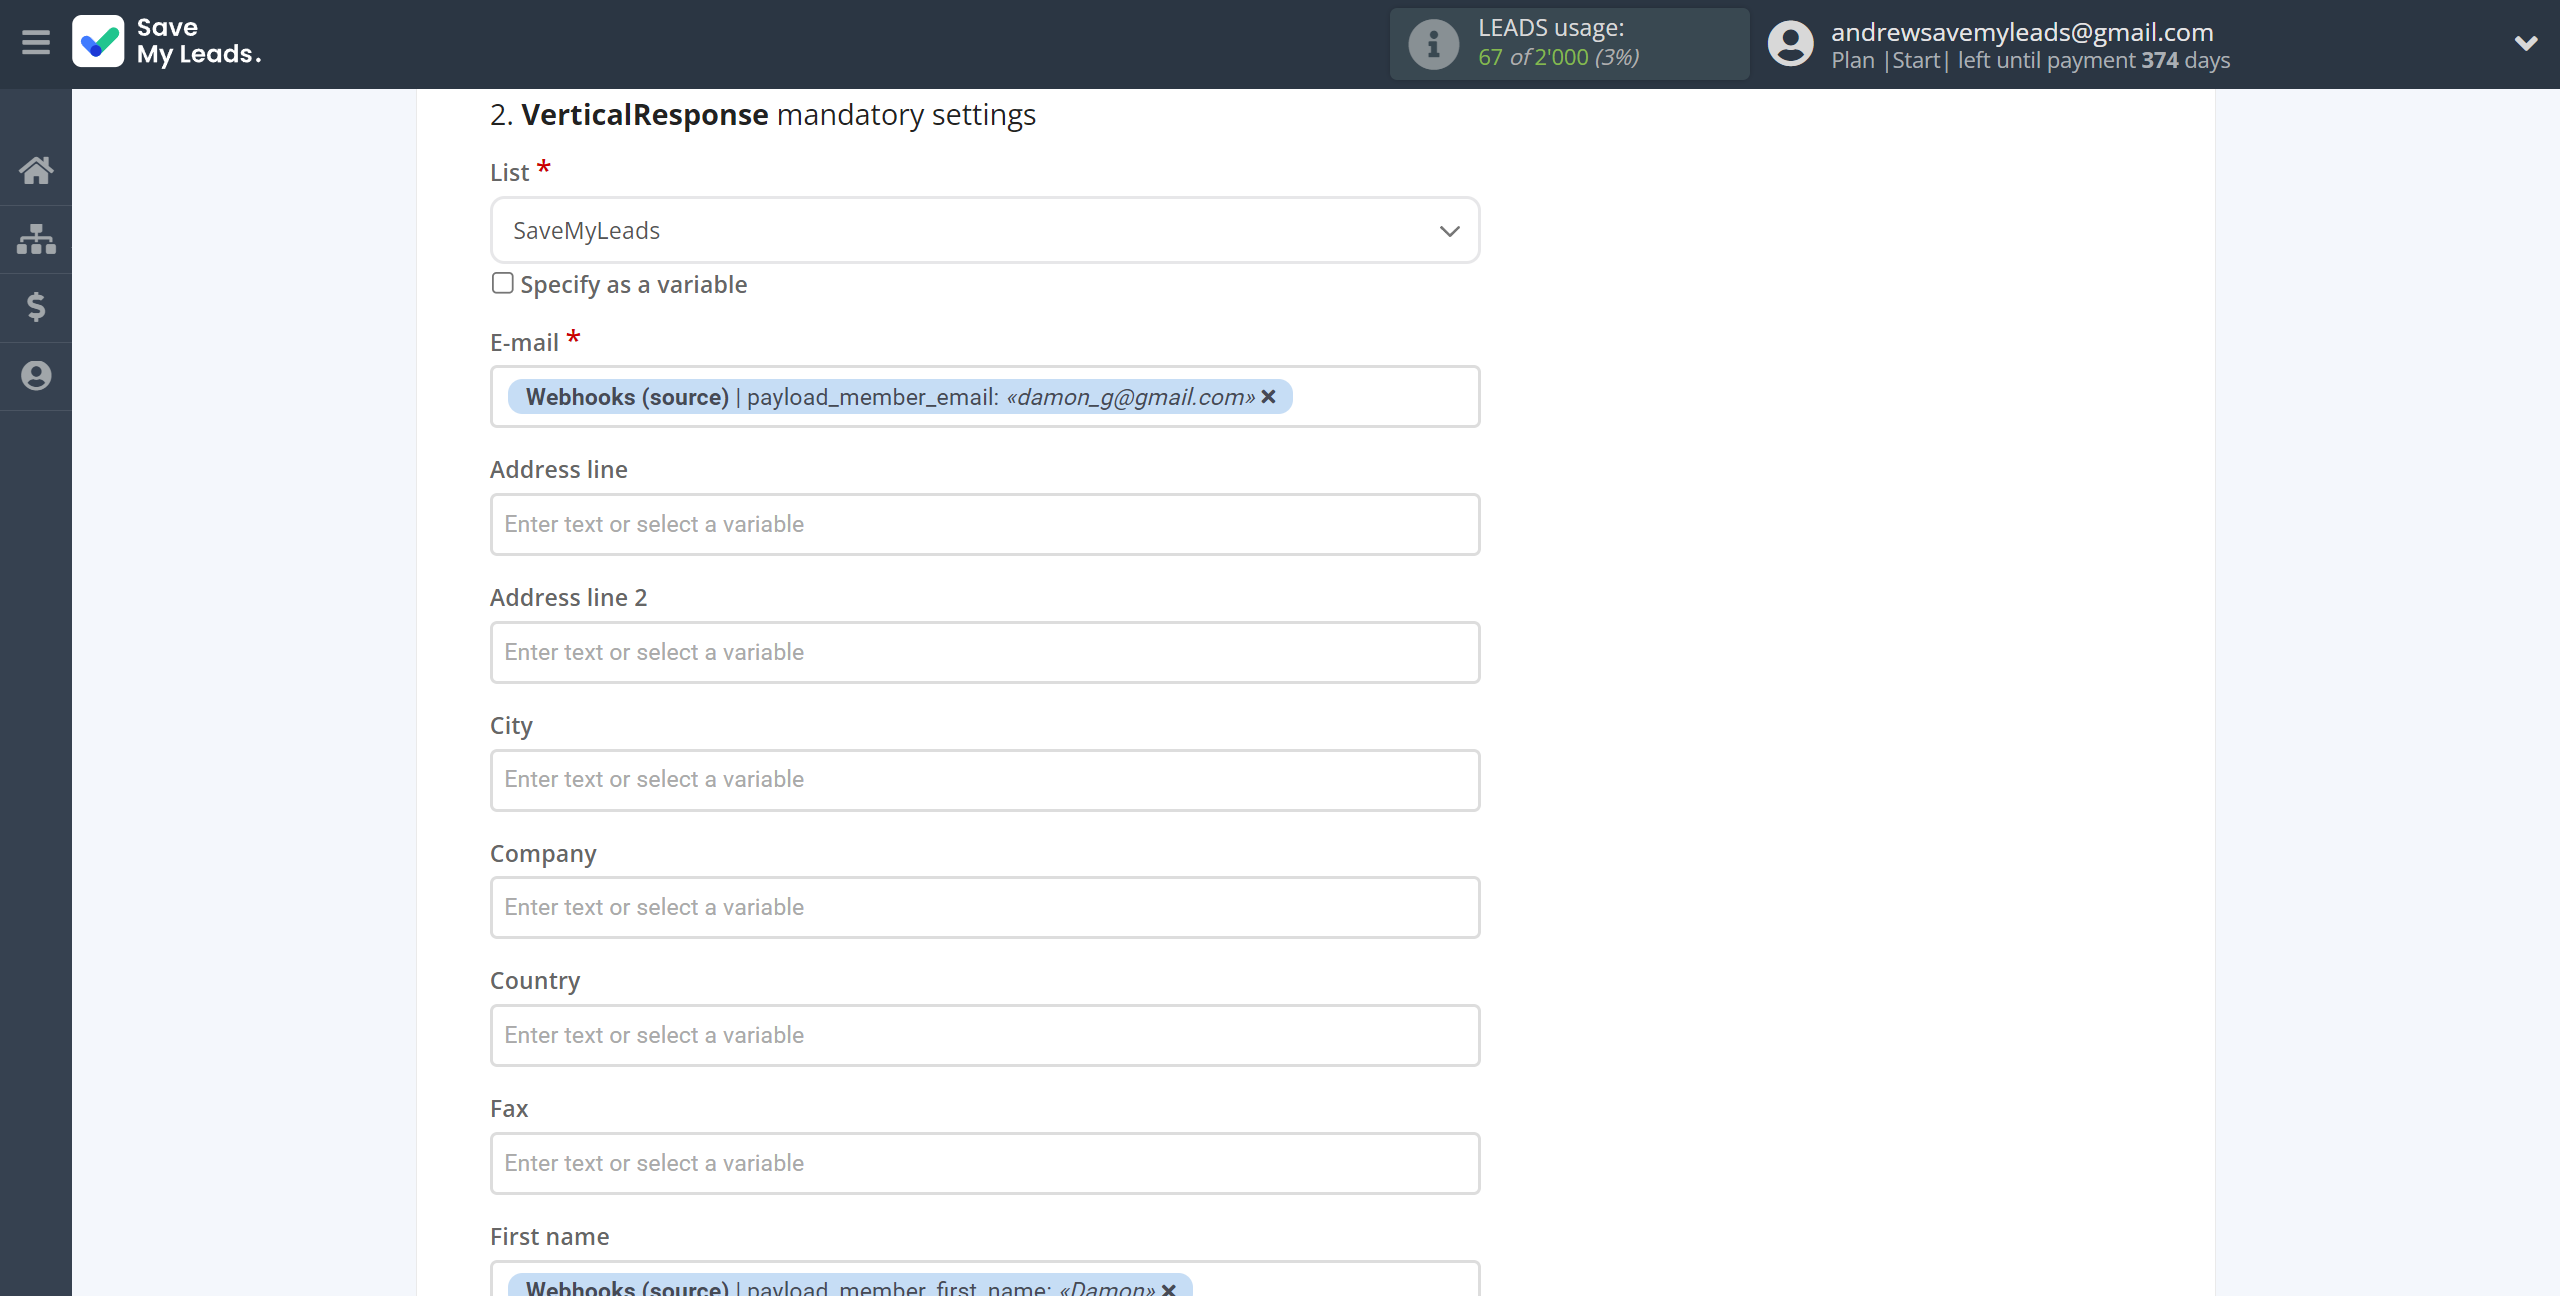This screenshot has width=2560, height=1296.
Task: Click the City input field
Action: [x=985, y=780]
